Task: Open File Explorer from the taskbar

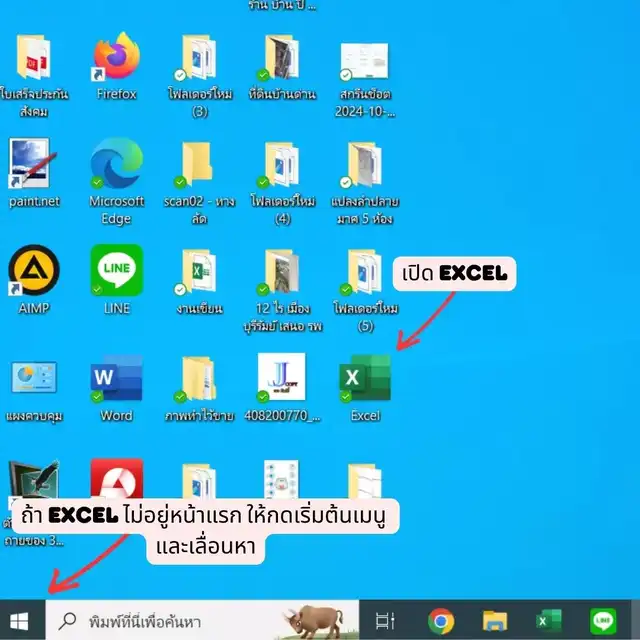Action: click(495, 621)
